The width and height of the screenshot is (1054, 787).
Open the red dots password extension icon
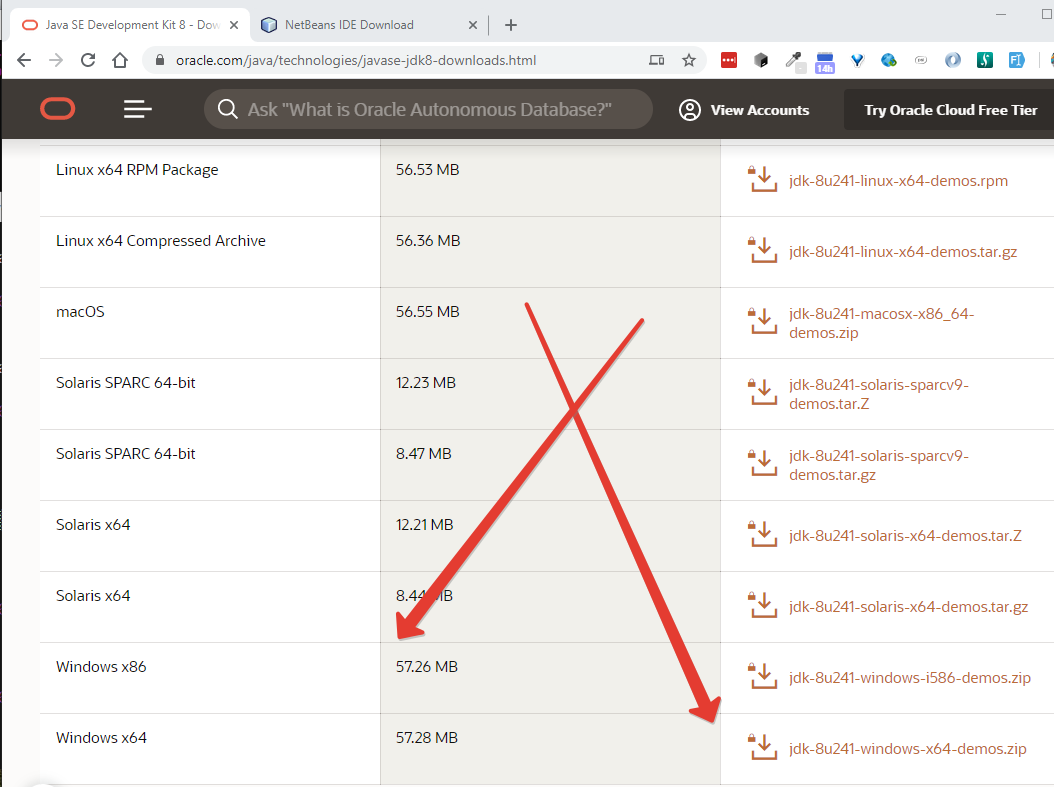click(729, 60)
